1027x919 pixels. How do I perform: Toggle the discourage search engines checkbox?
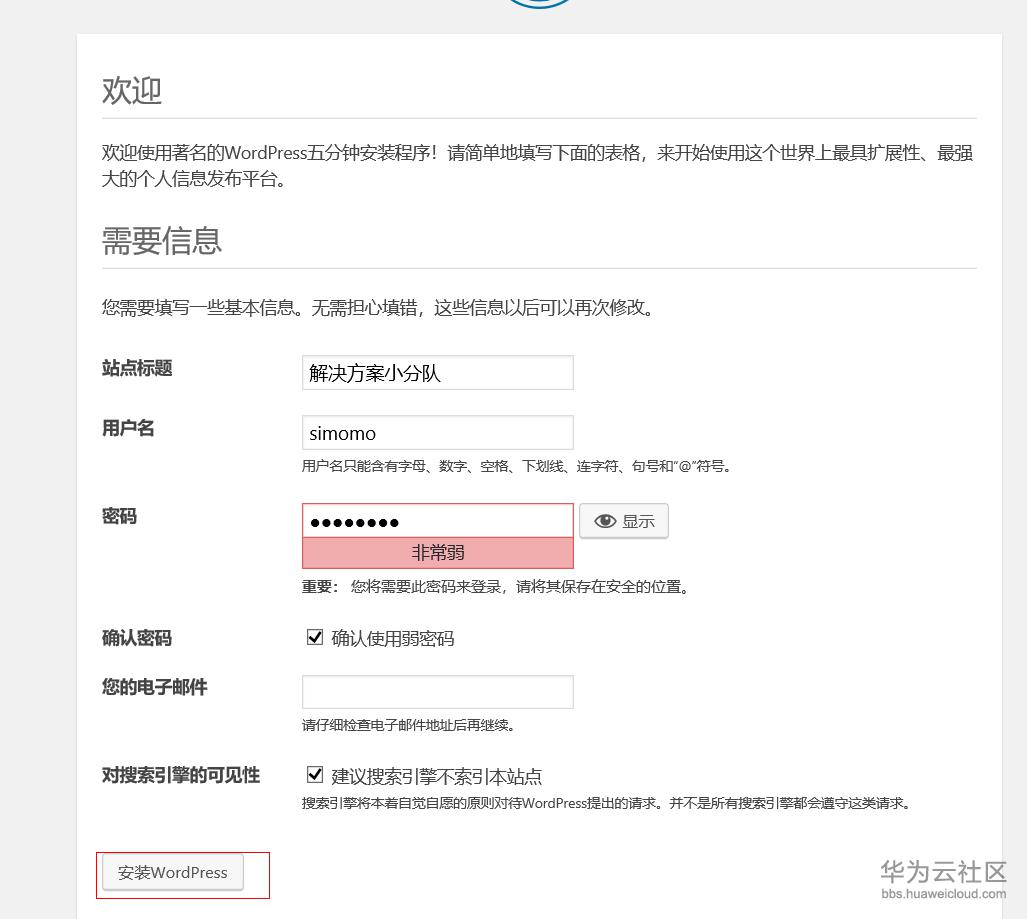(315, 775)
